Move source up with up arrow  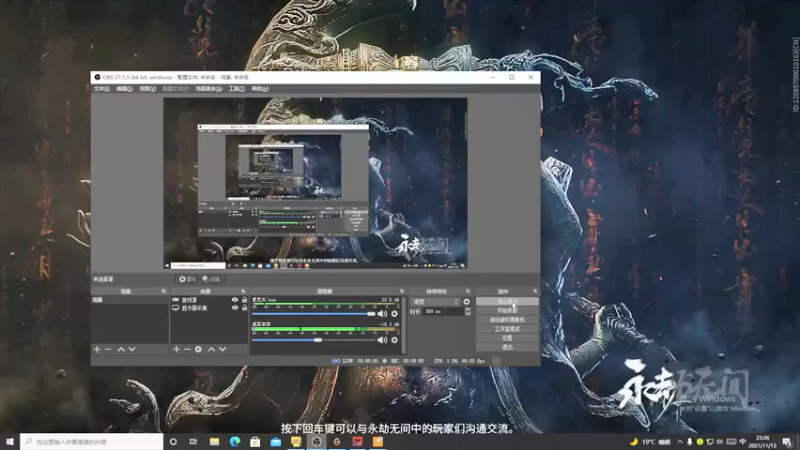[x=211, y=349]
